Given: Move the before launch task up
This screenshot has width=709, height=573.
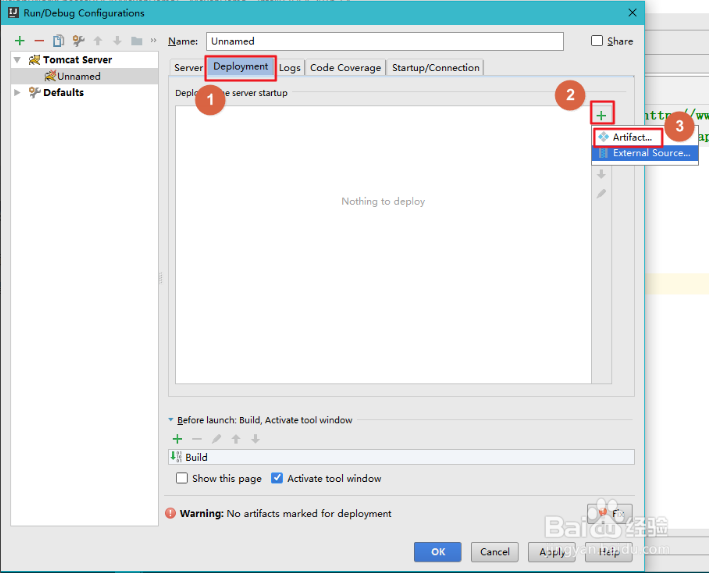Looking at the screenshot, I should (x=236, y=439).
